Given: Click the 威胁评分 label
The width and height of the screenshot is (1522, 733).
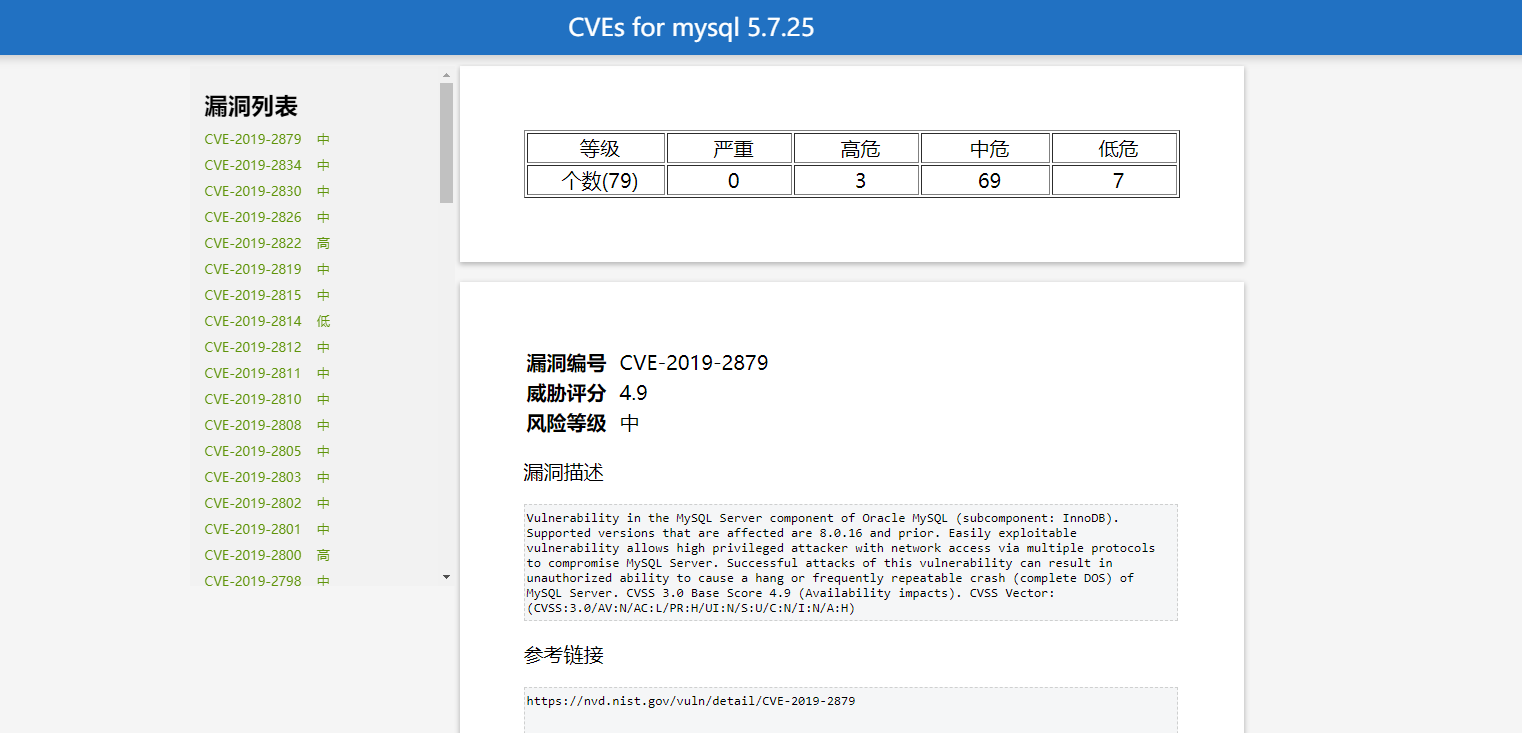Looking at the screenshot, I should pos(566,393).
